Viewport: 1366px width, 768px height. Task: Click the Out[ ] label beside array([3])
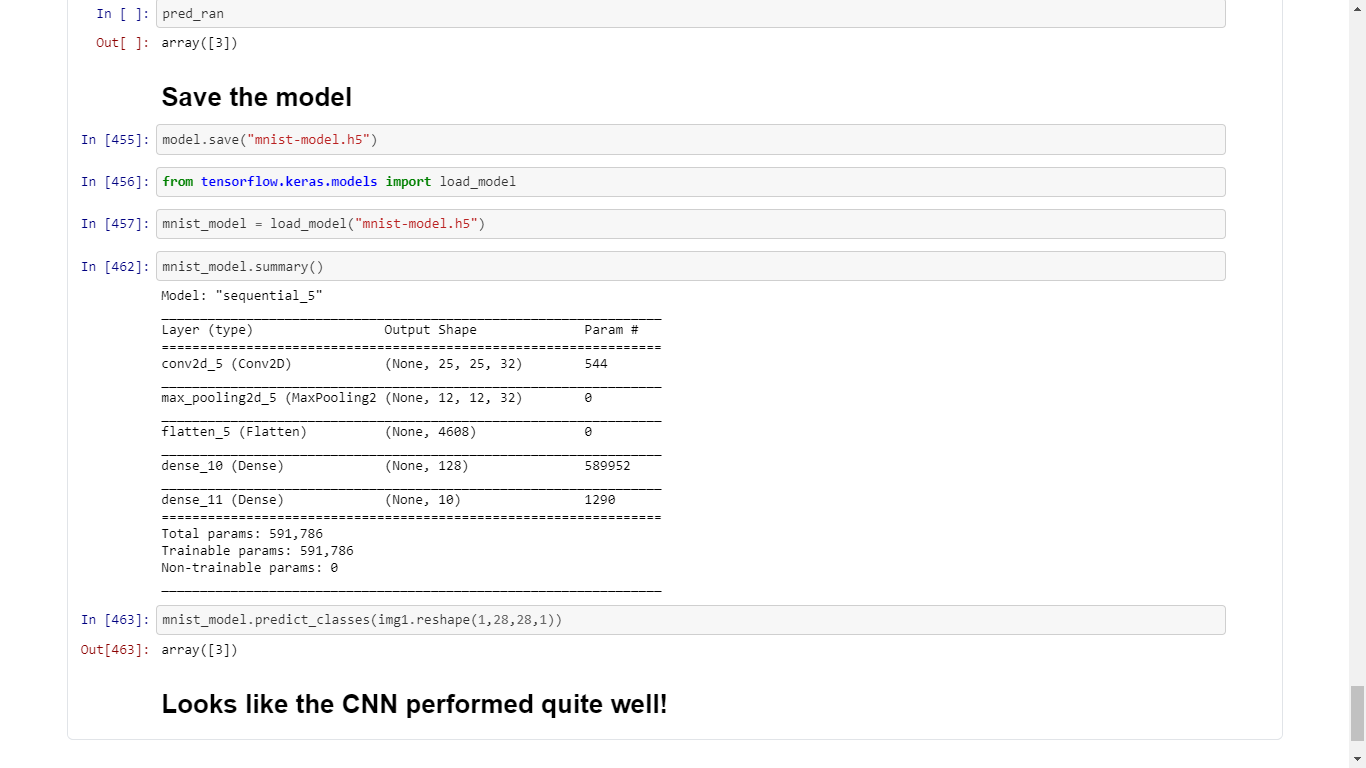[120, 43]
